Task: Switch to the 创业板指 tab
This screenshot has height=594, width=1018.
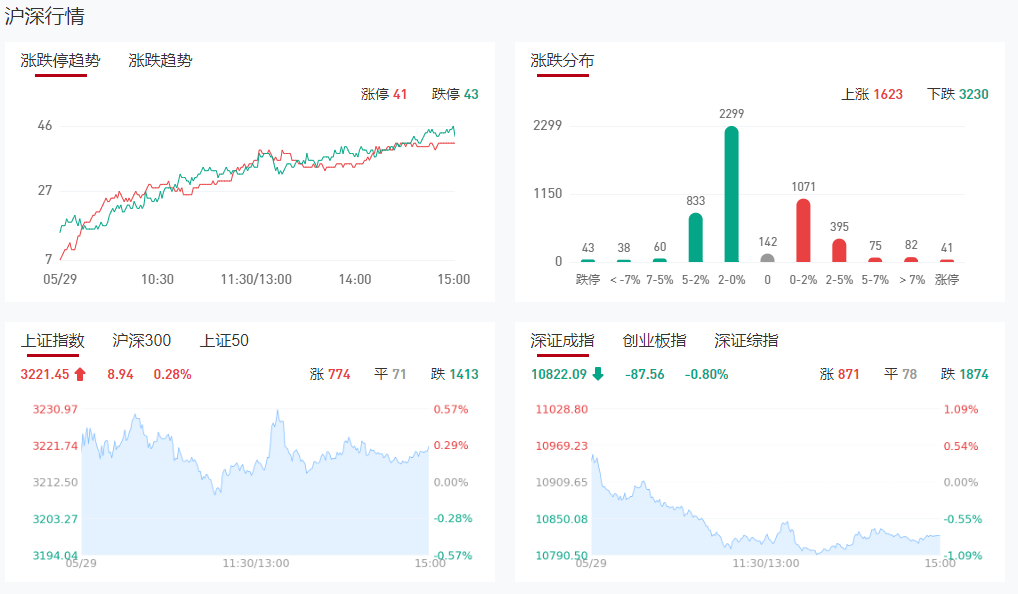Action: pos(654,340)
